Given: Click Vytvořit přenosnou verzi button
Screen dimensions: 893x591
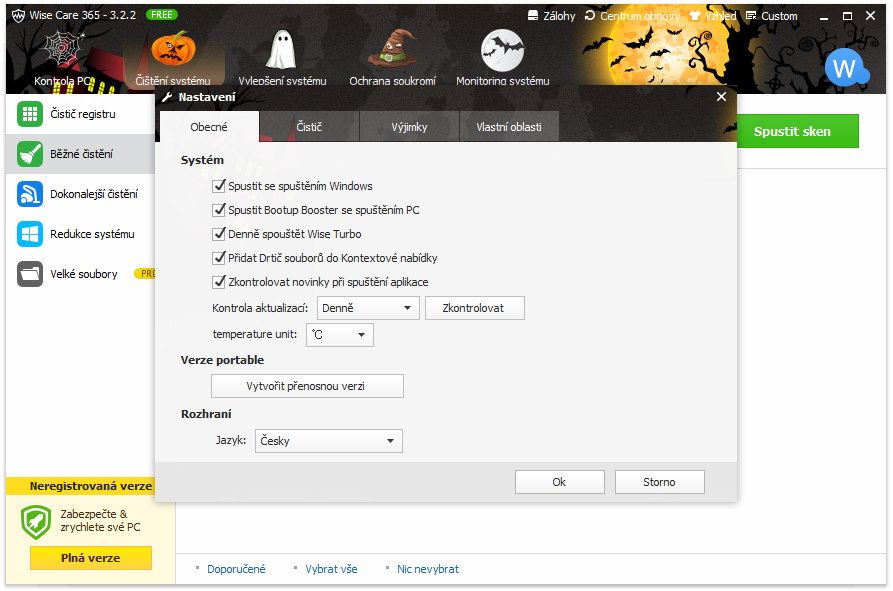Looking at the screenshot, I should pyautogui.click(x=307, y=386).
